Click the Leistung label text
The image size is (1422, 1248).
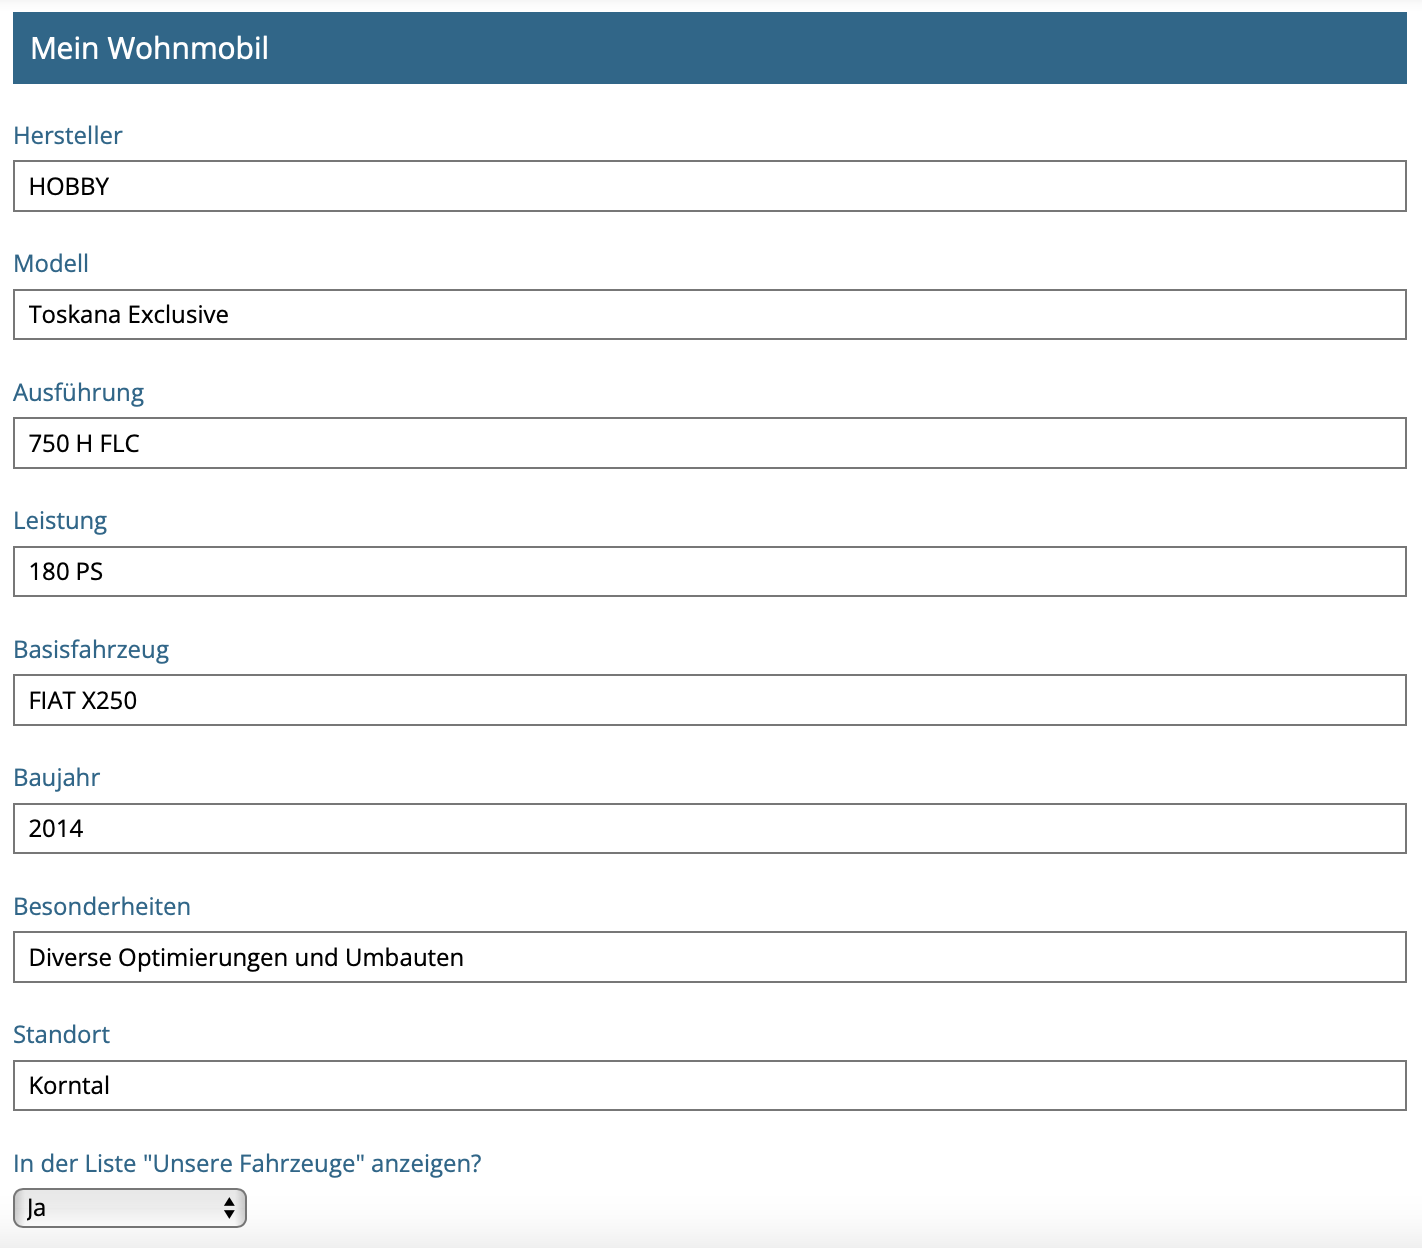click(60, 520)
